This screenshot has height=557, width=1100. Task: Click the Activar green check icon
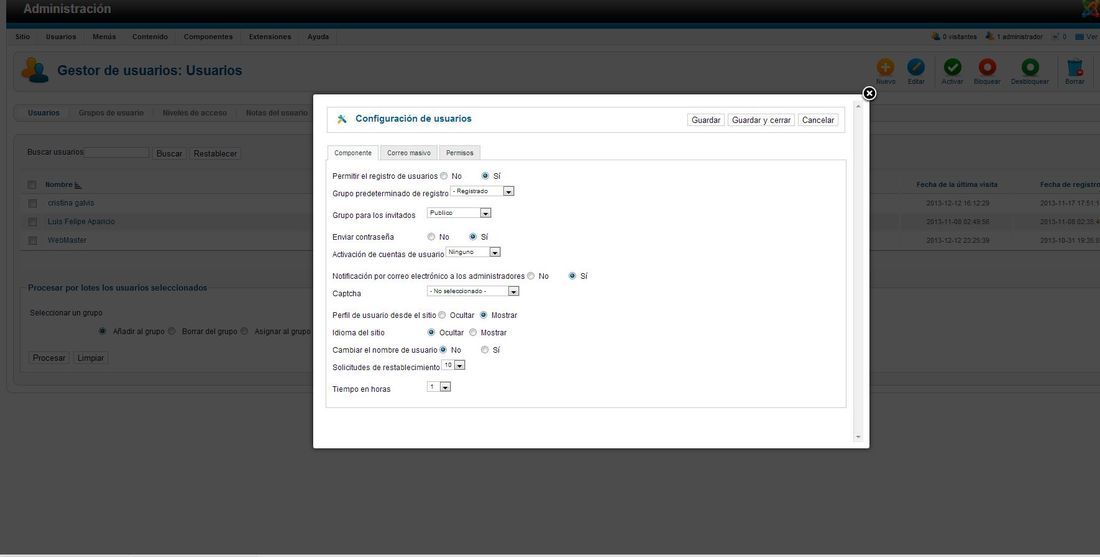point(952,67)
